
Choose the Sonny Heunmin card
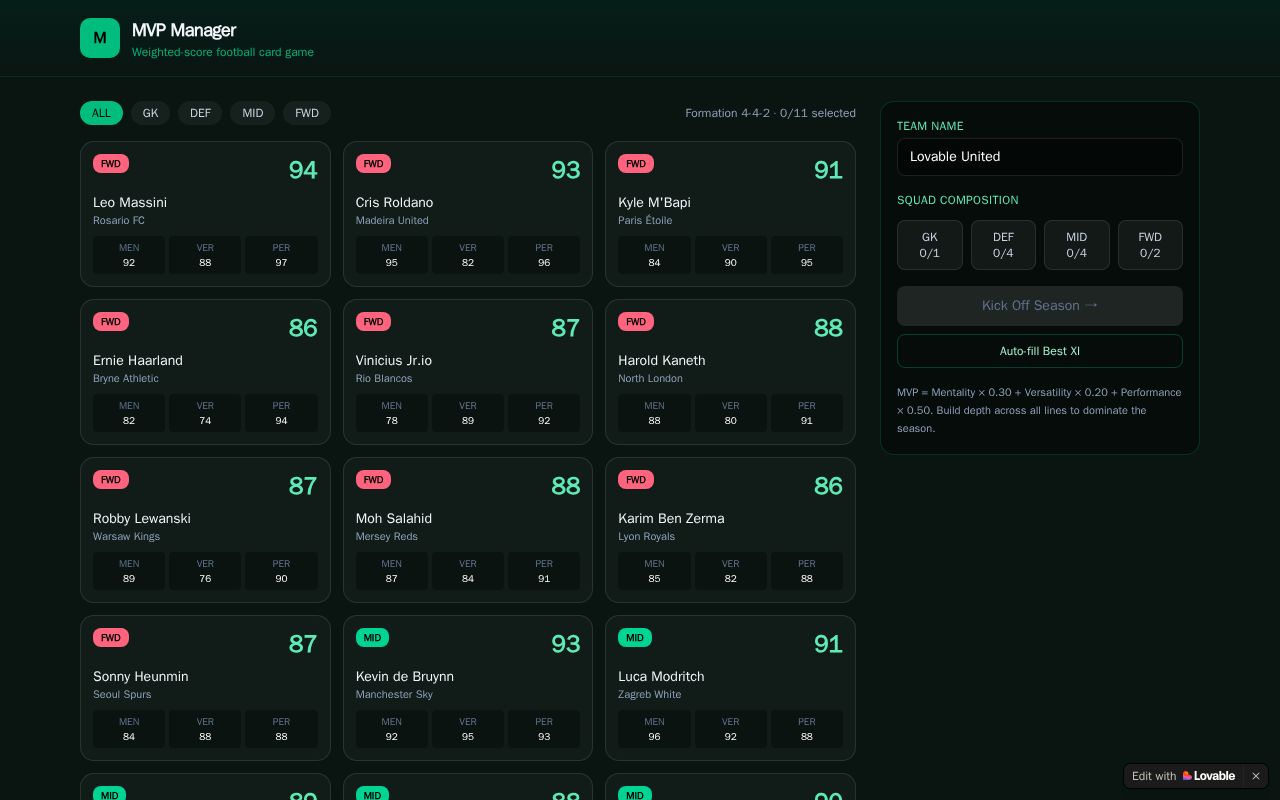205,688
